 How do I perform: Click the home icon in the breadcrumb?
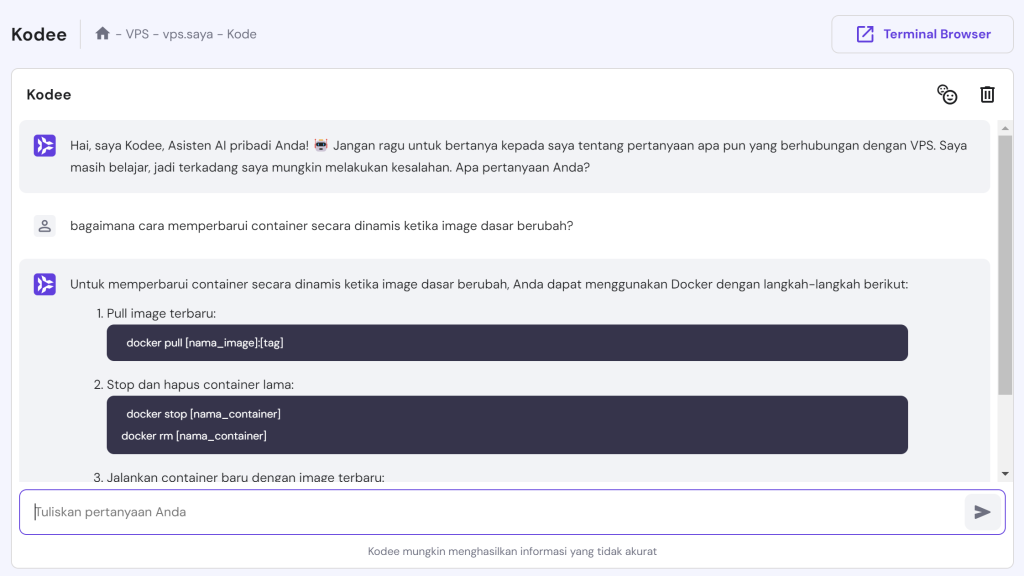click(x=102, y=33)
